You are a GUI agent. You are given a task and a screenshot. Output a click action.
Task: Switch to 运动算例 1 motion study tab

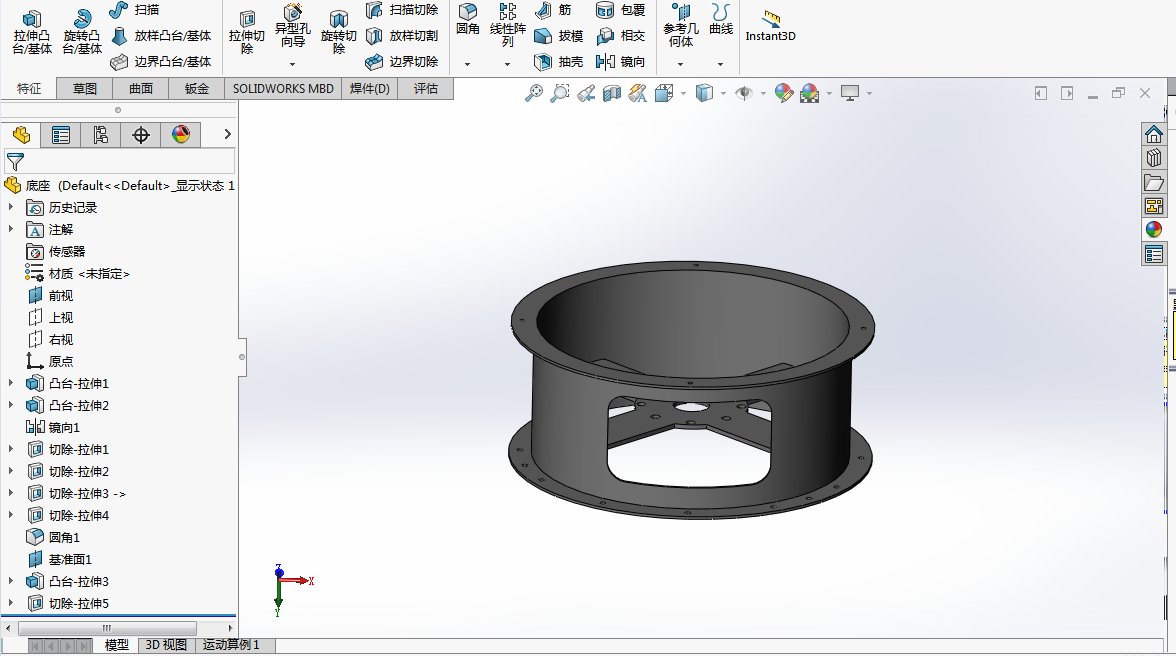pos(231,645)
